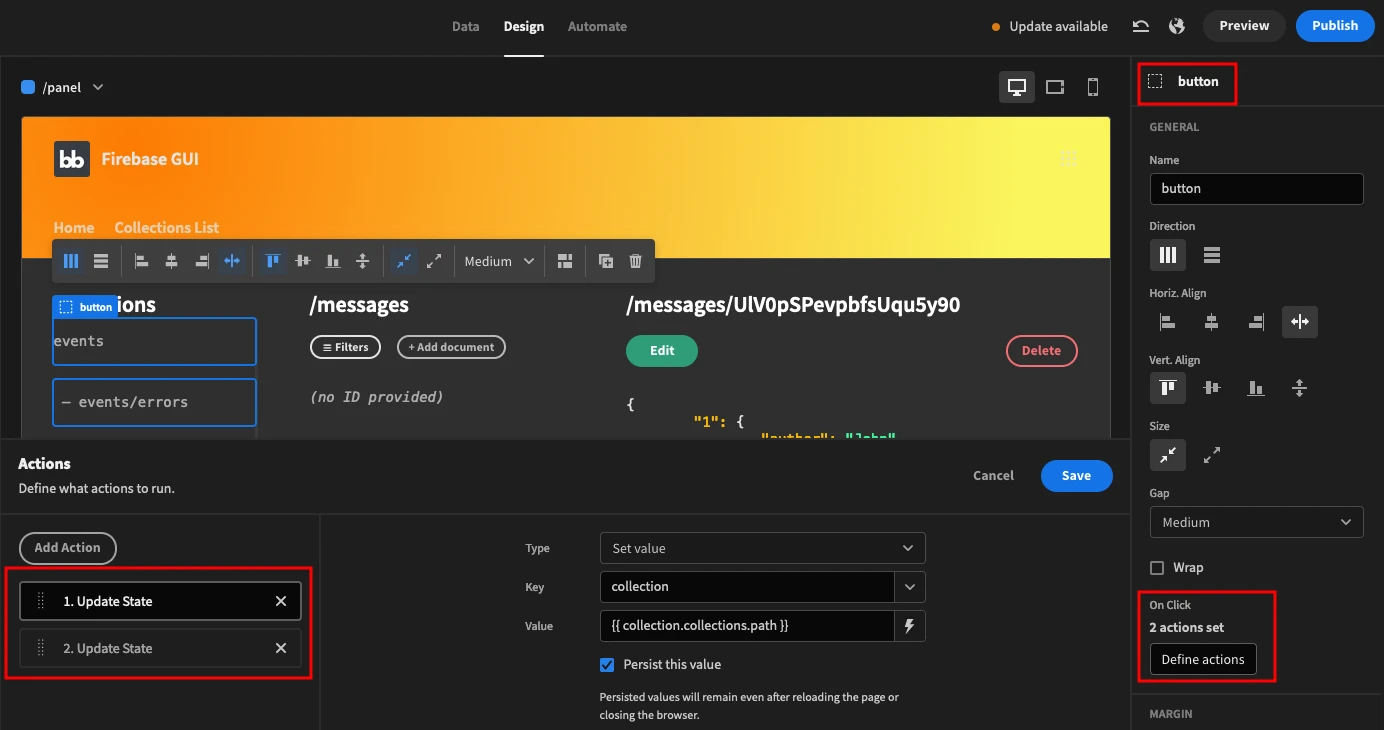Choose left Horiz. Align in settings panel

point(1168,321)
